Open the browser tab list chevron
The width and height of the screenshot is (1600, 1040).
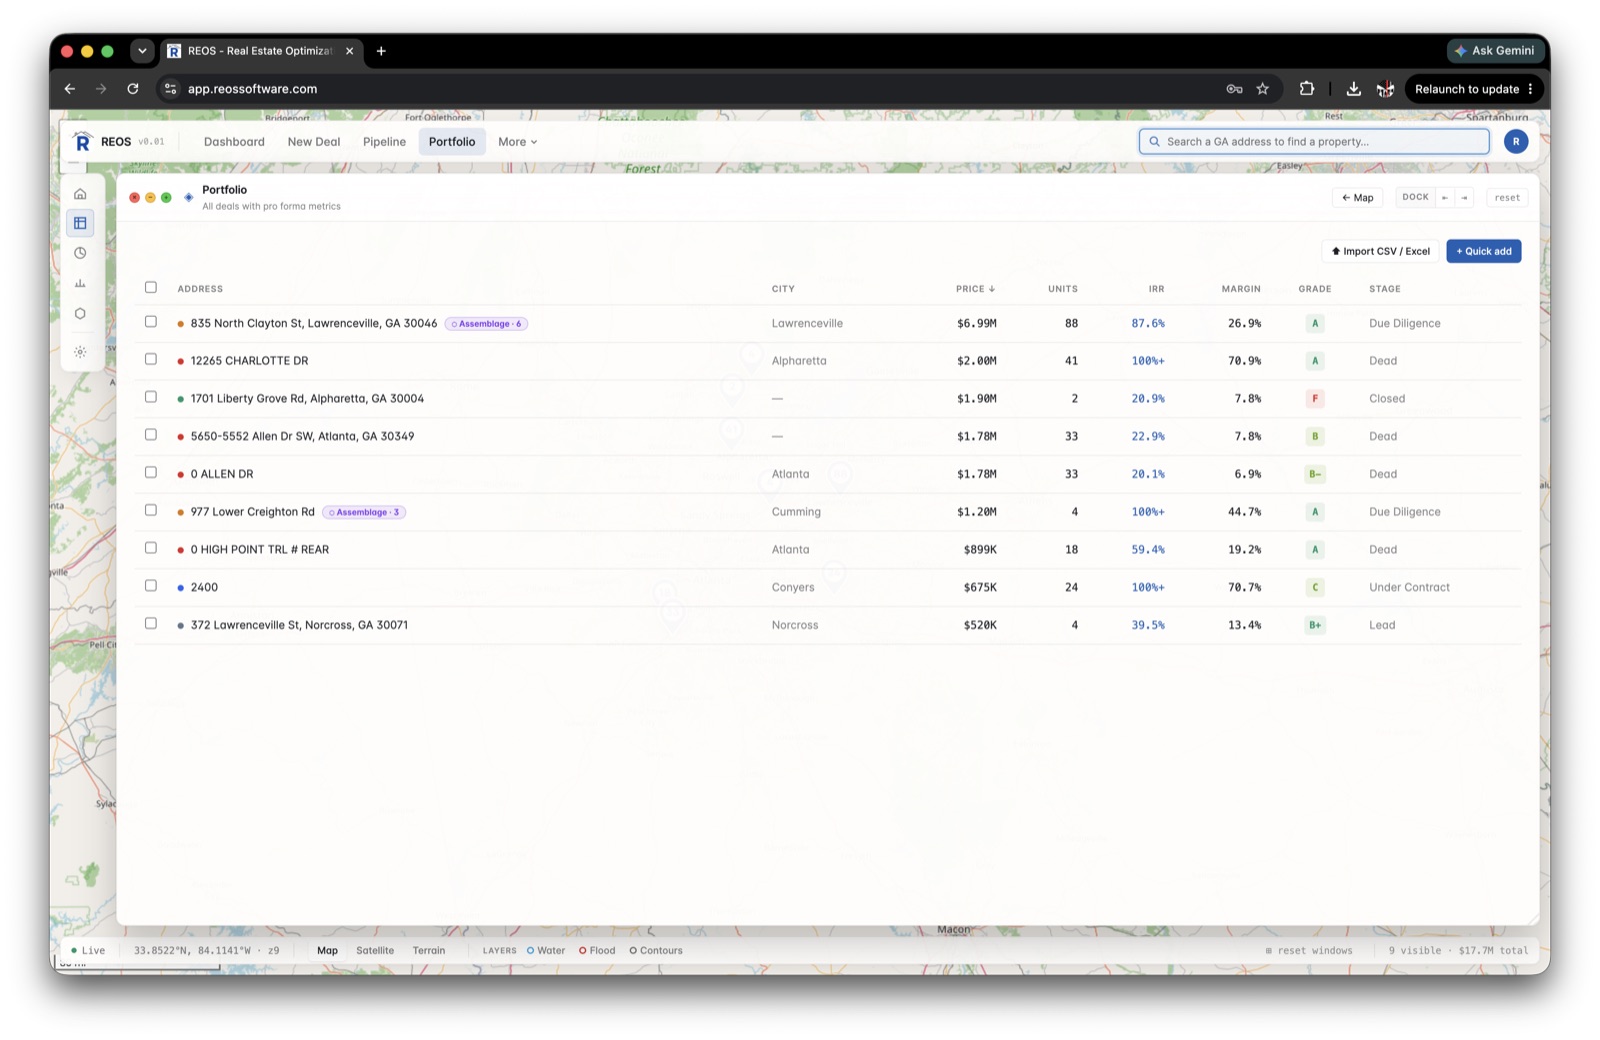142,51
